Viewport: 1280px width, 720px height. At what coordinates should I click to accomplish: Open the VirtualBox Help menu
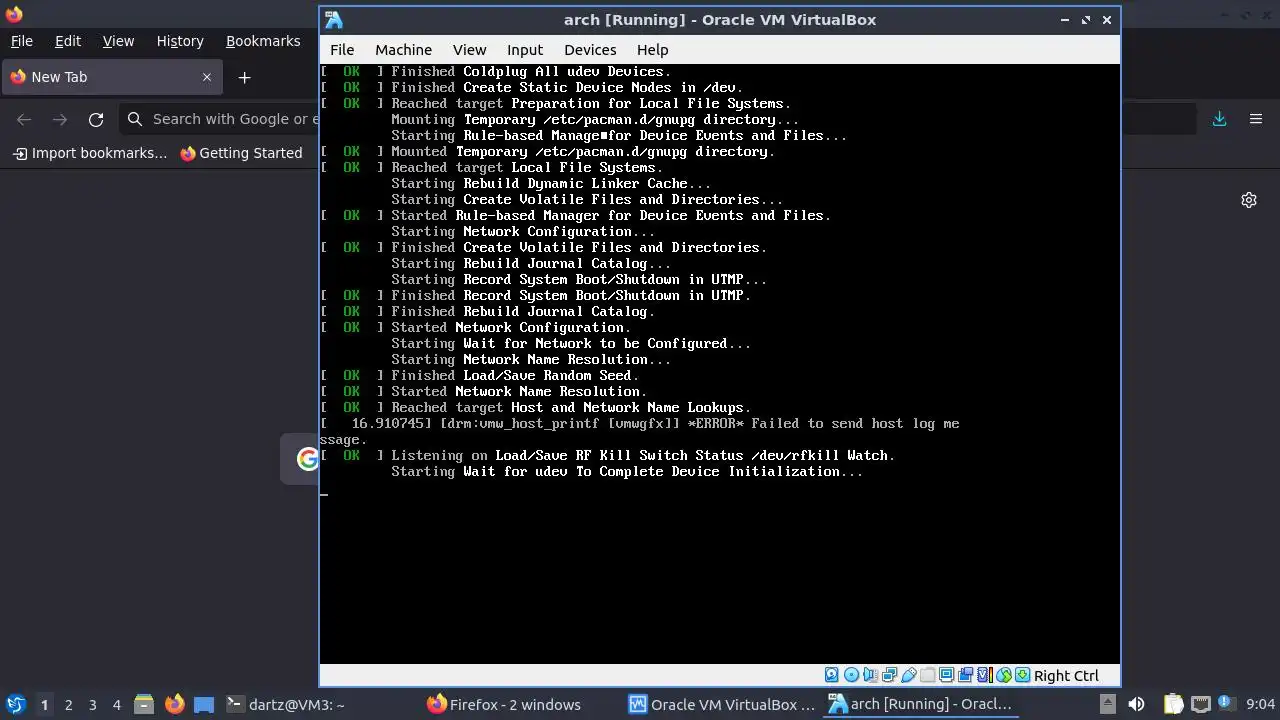652,50
